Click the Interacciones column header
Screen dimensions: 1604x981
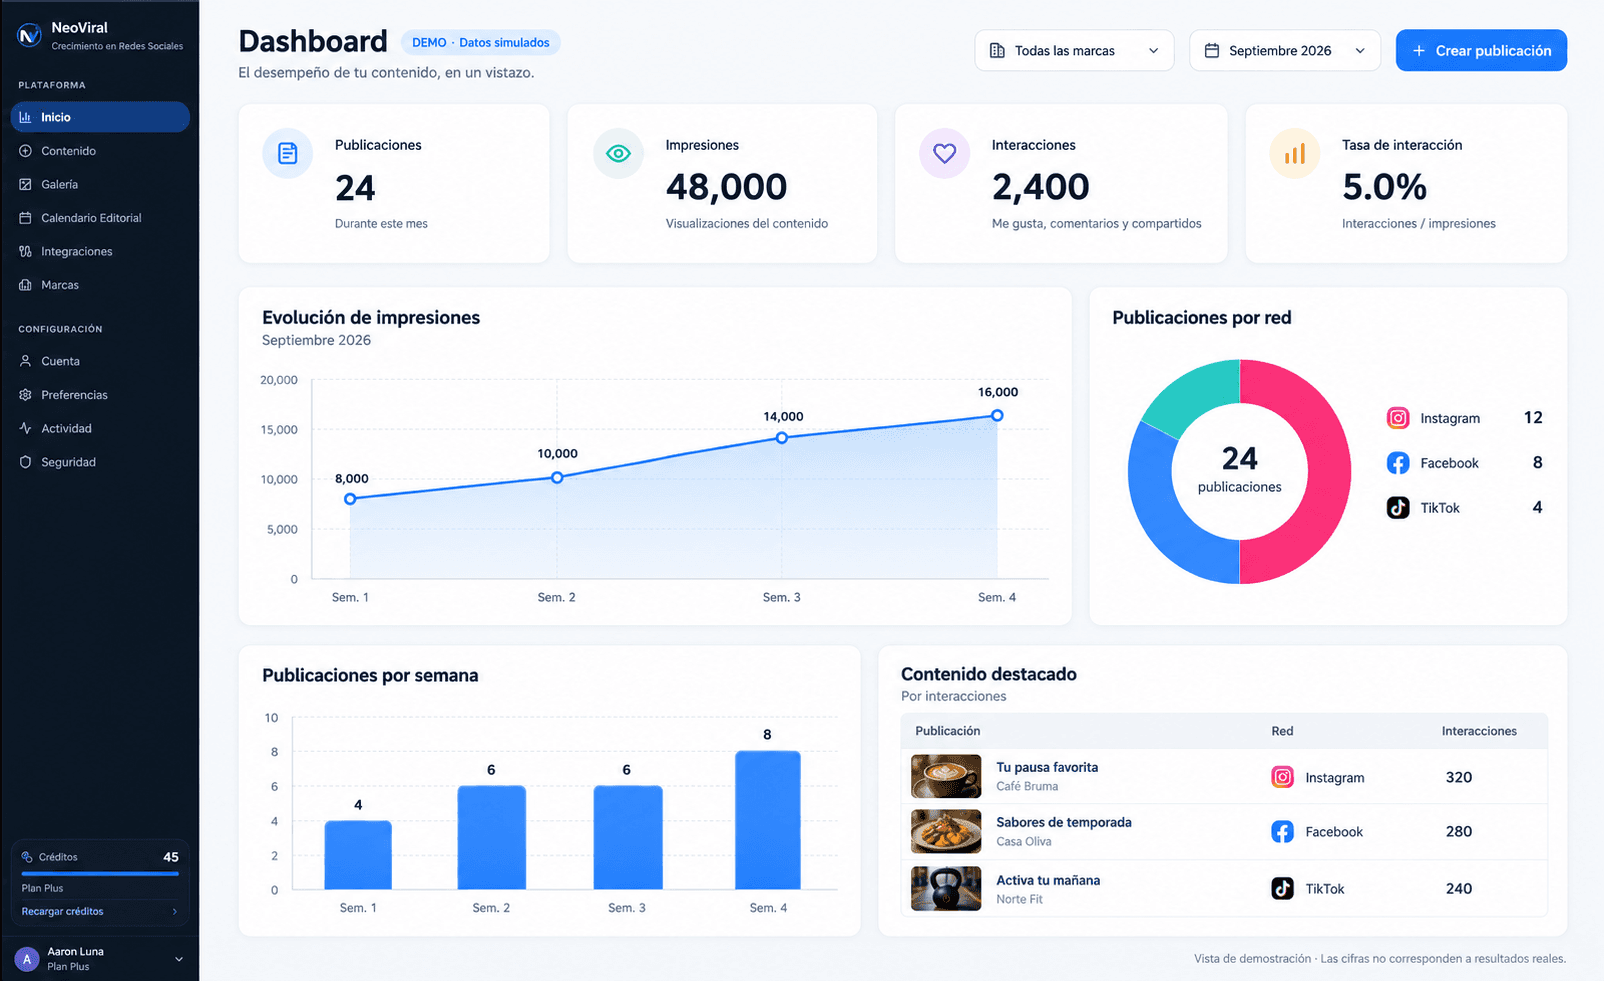tap(1479, 731)
